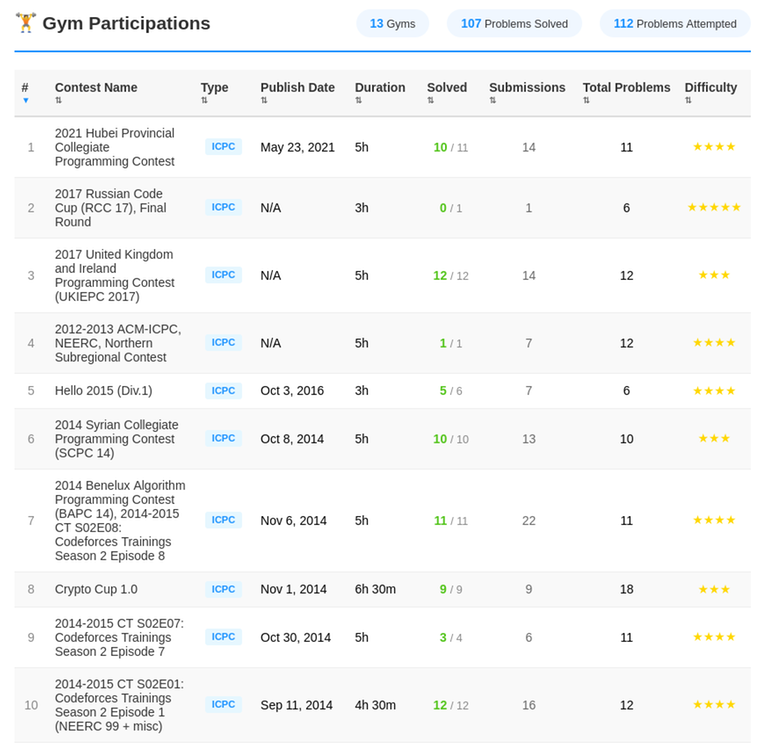
Task: Click the Submissions sort arrows icon
Action: coord(492,101)
